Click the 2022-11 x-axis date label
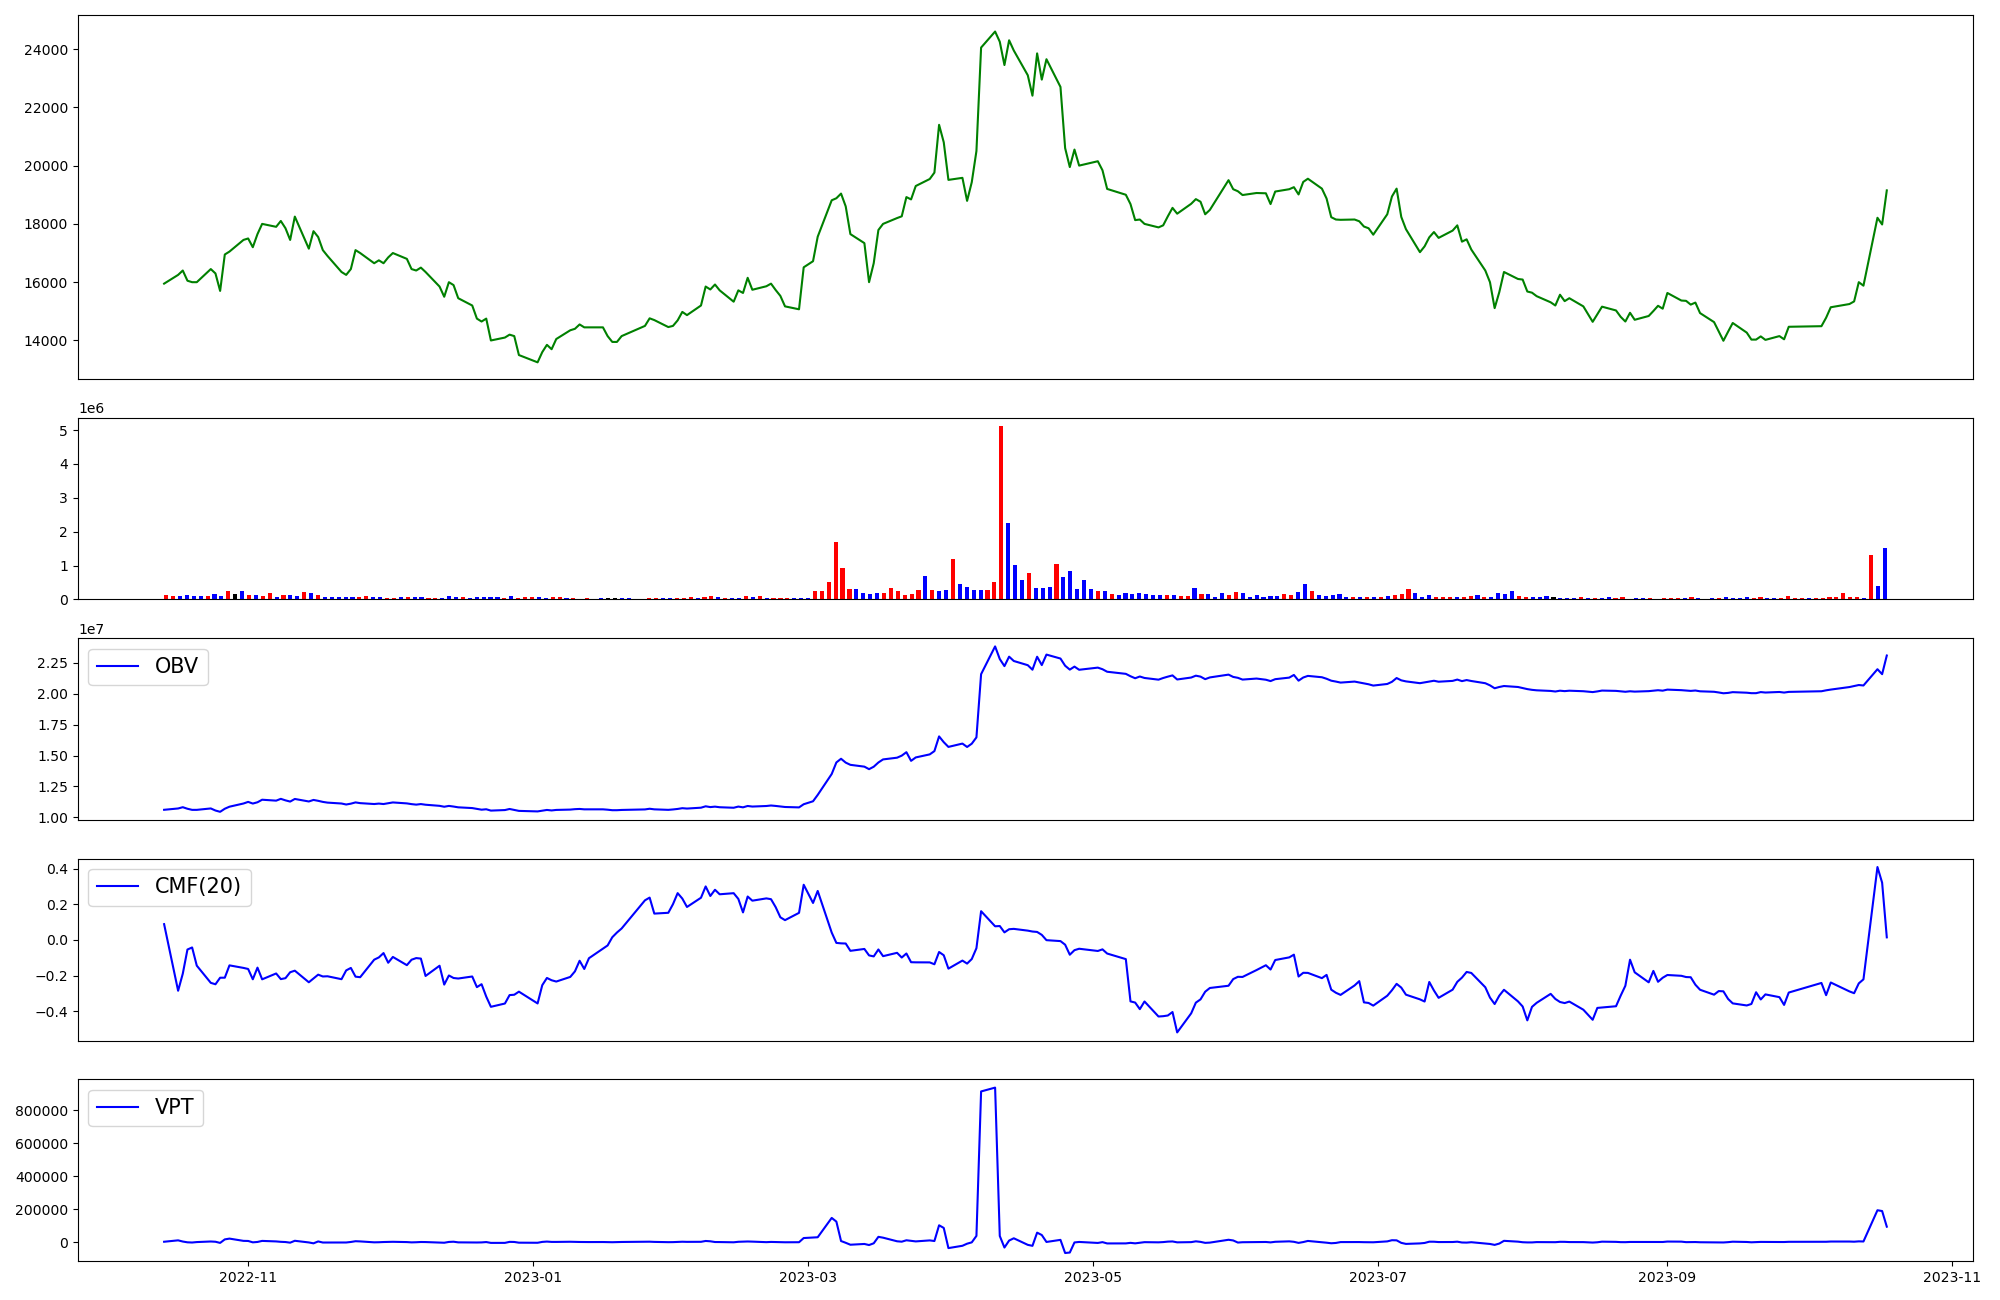Screen dimensions: 2000x1300 (x=247, y=1277)
